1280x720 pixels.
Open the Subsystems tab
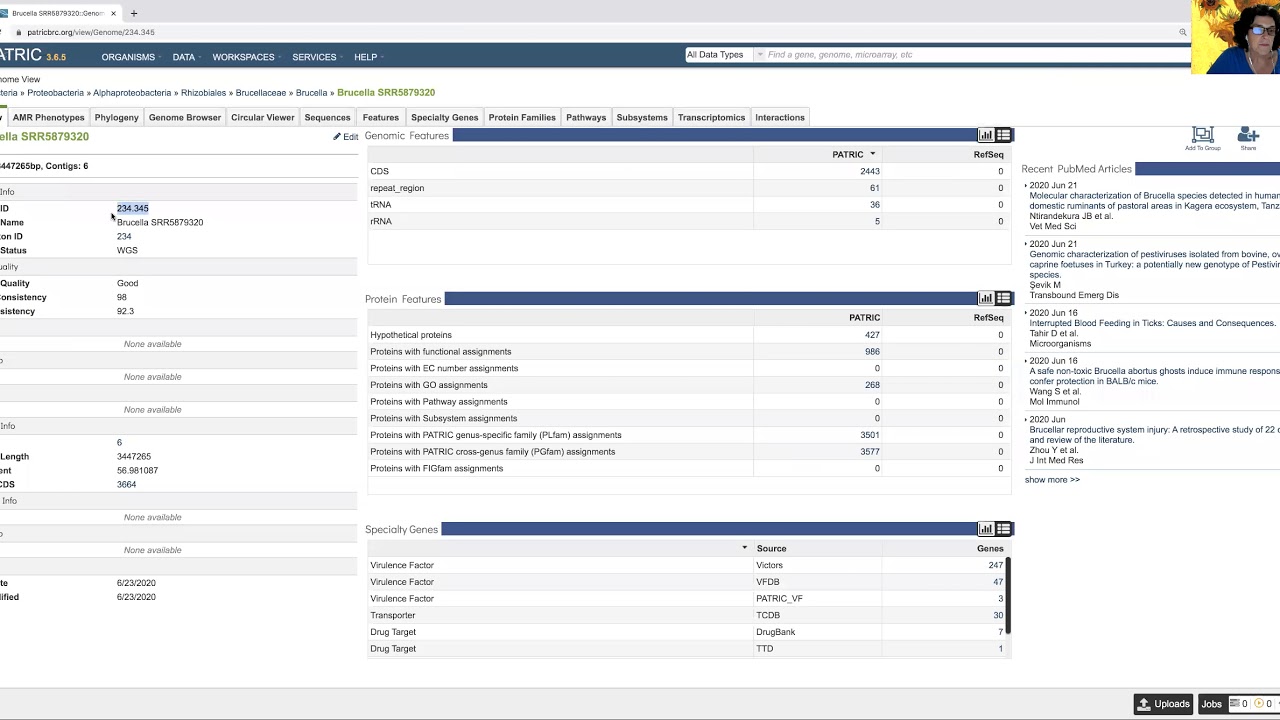(642, 117)
